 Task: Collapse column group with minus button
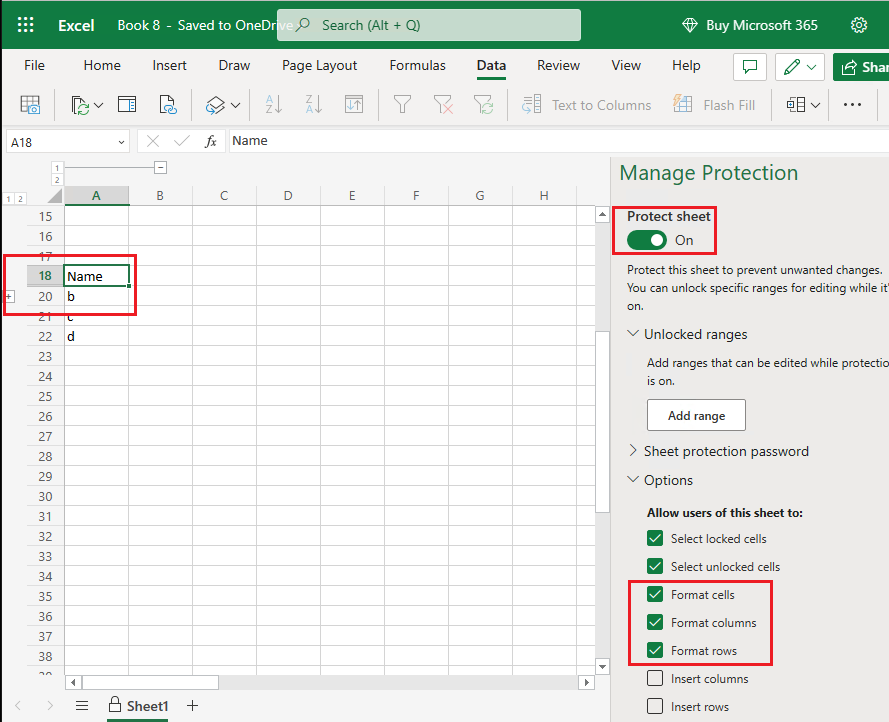coord(160,168)
